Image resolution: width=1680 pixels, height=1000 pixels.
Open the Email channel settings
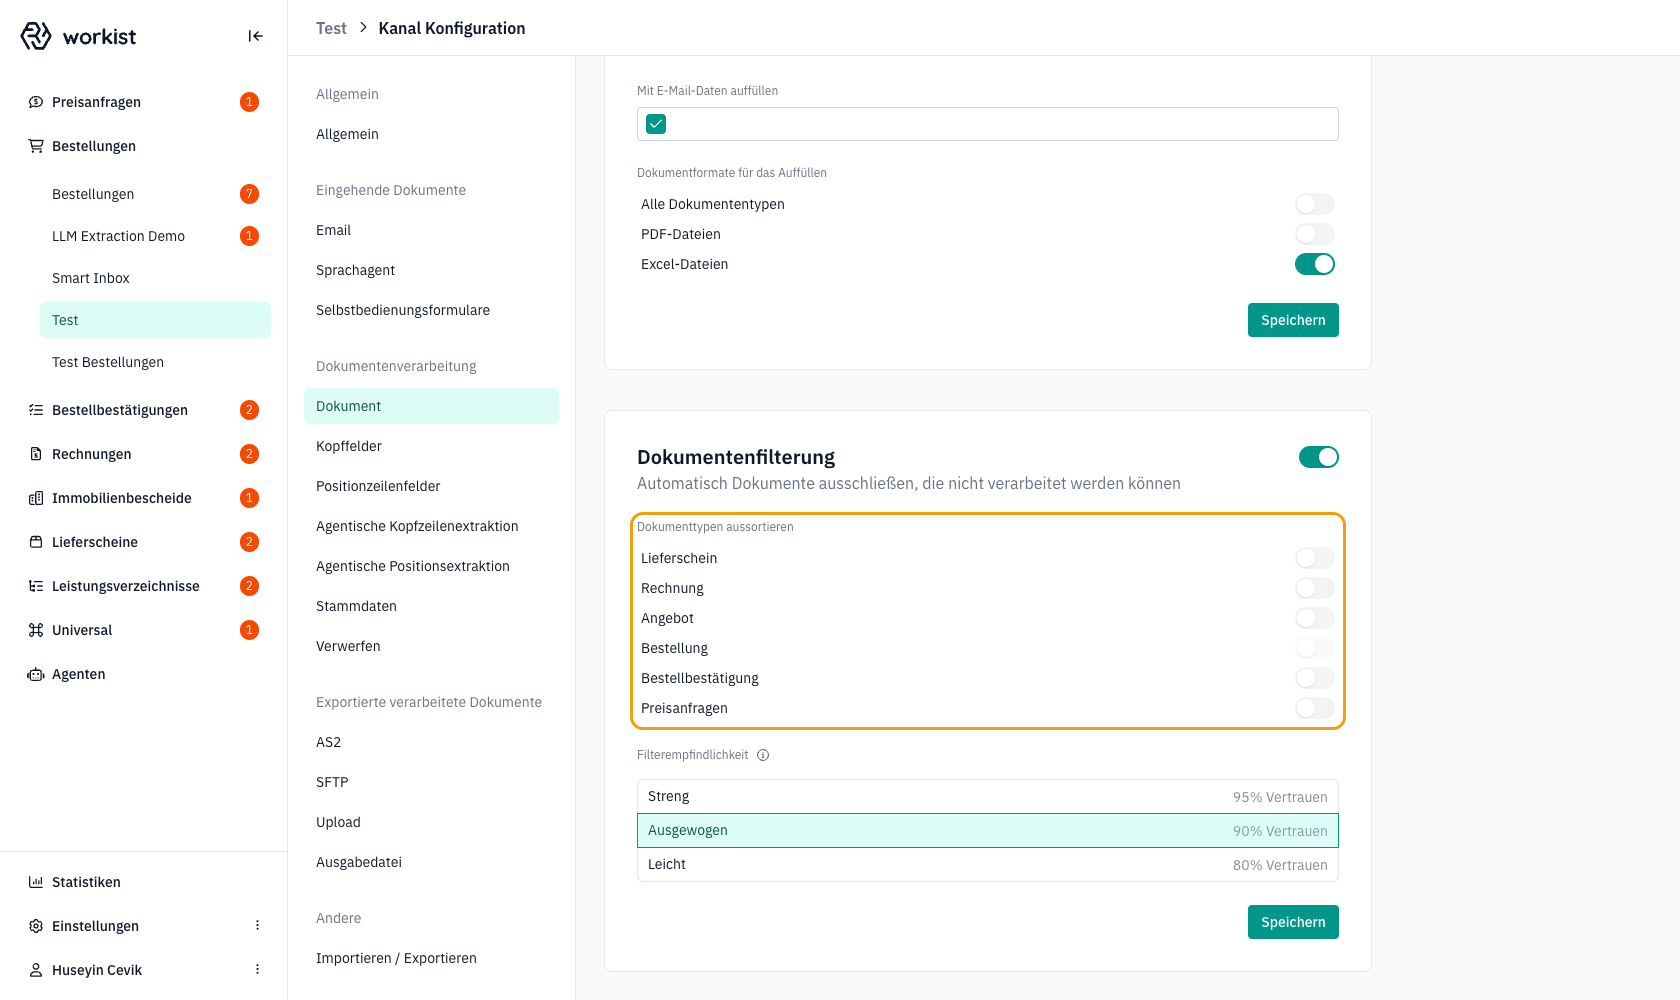[431, 230]
